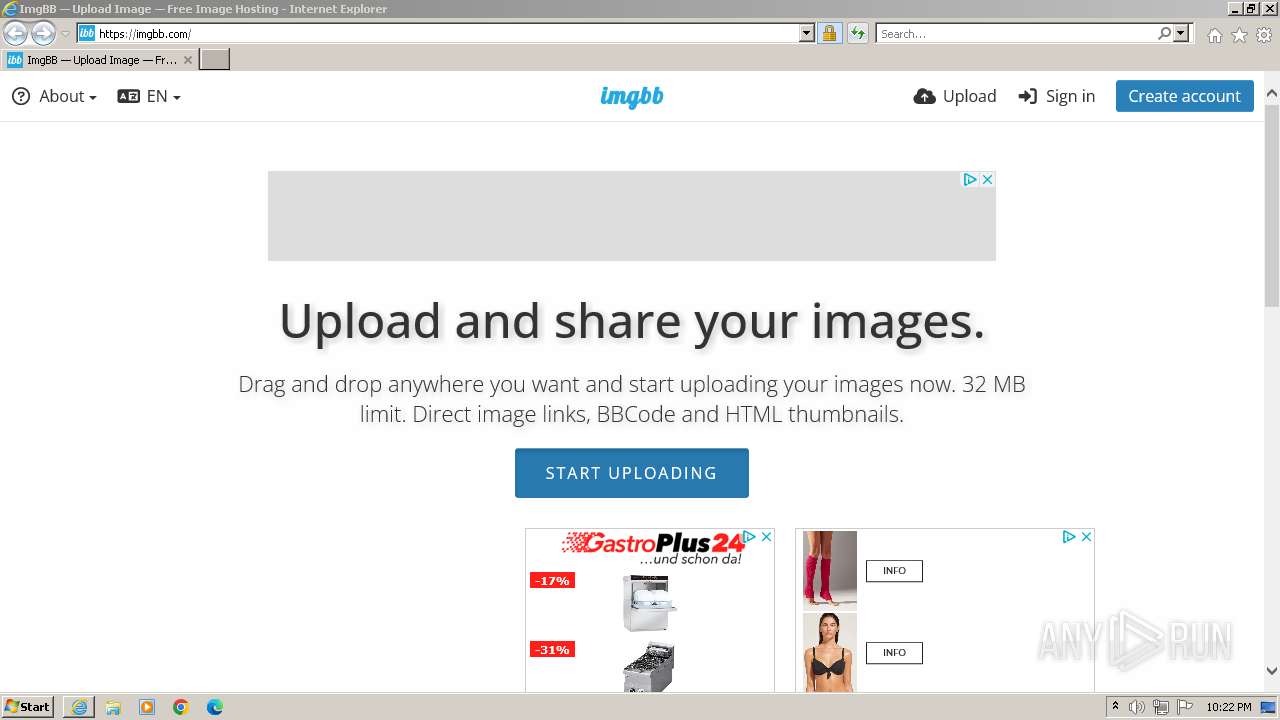The image size is (1280, 720).
Task: Click the search magnifier icon
Action: (x=1164, y=34)
